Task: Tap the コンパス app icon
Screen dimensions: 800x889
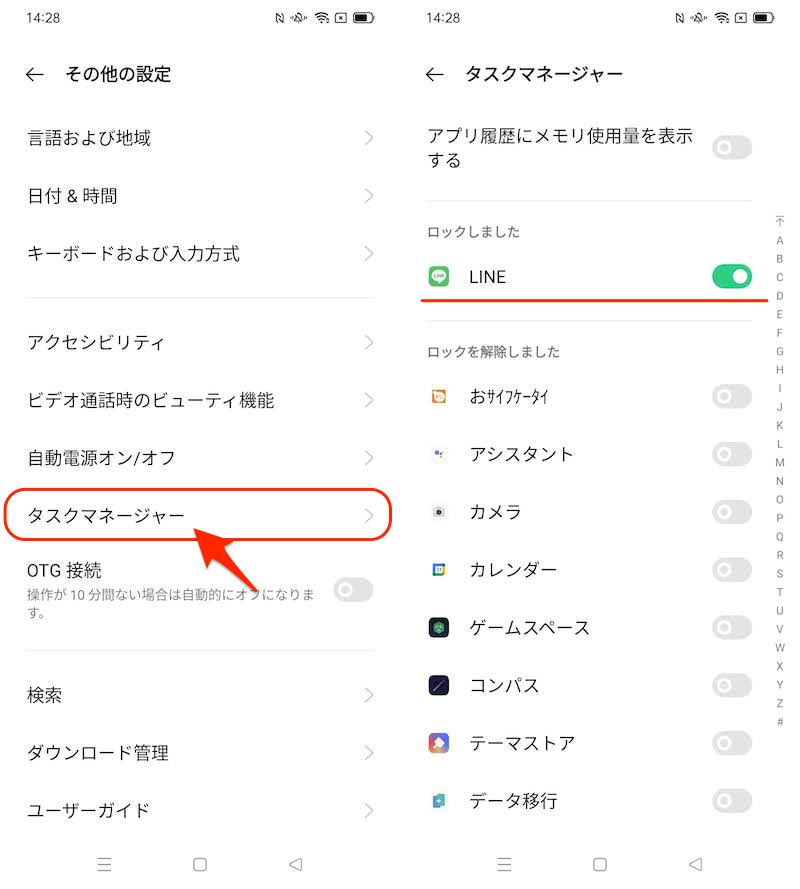Action: [x=438, y=686]
